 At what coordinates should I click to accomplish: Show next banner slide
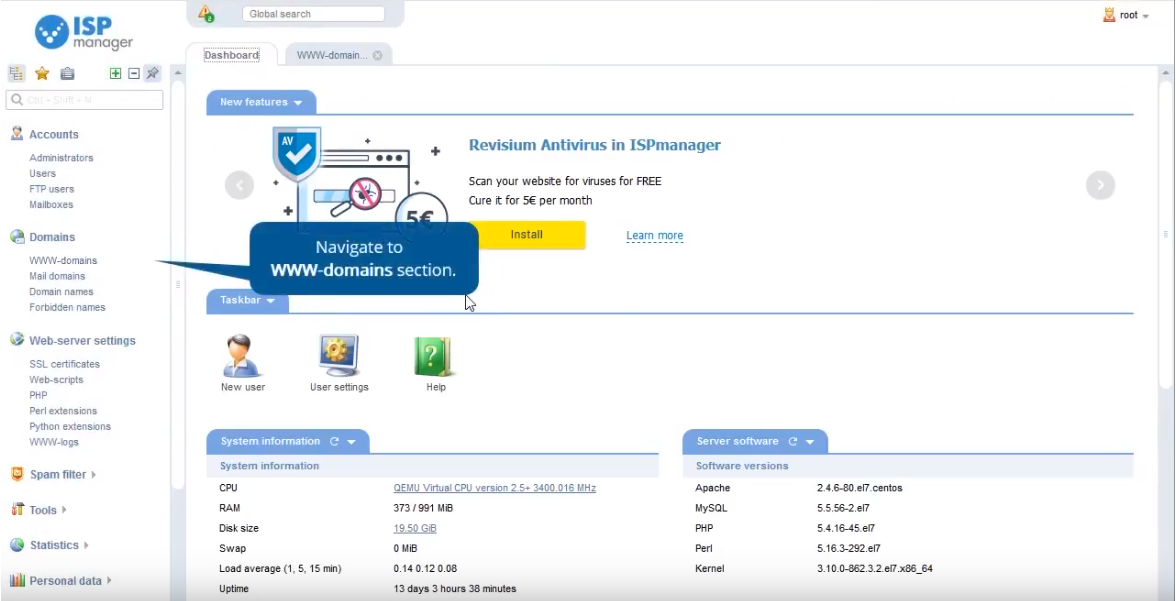1100,185
